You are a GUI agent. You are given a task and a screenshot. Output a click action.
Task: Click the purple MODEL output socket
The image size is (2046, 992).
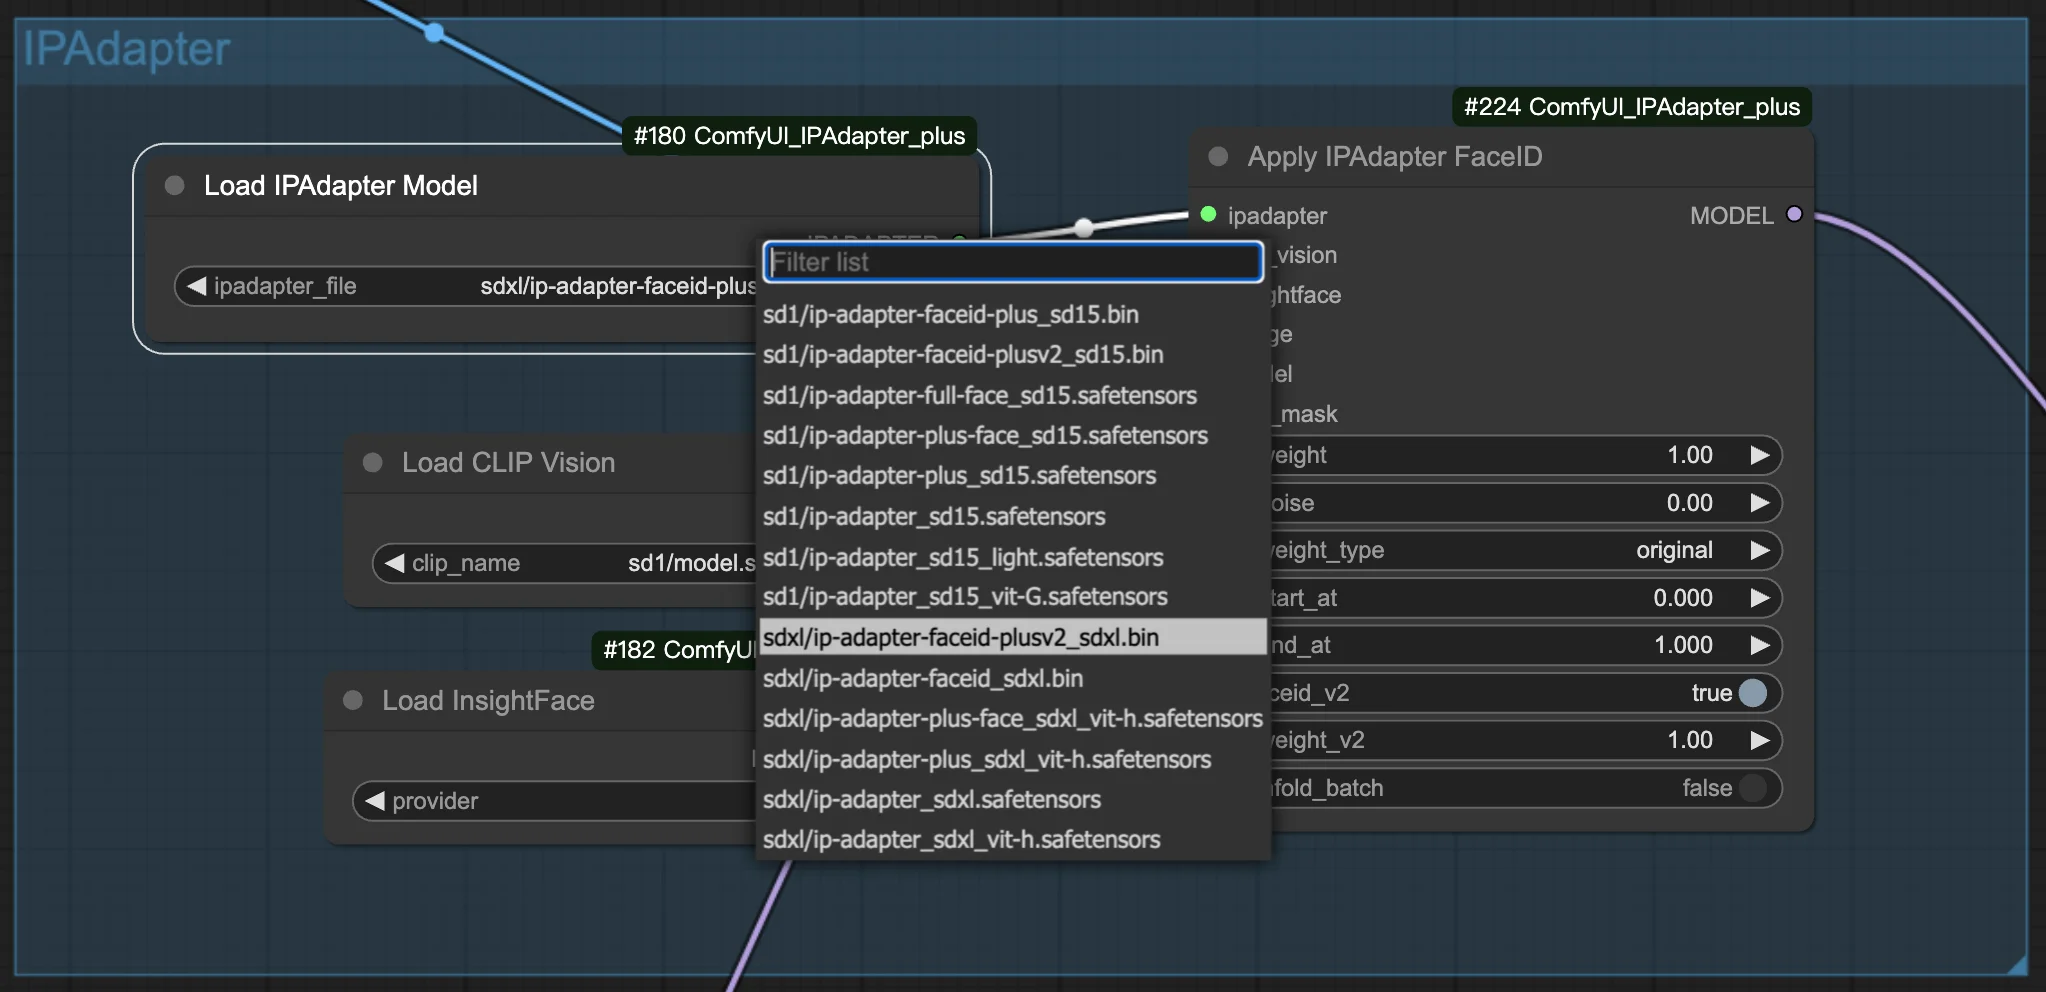click(x=1794, y=214)
